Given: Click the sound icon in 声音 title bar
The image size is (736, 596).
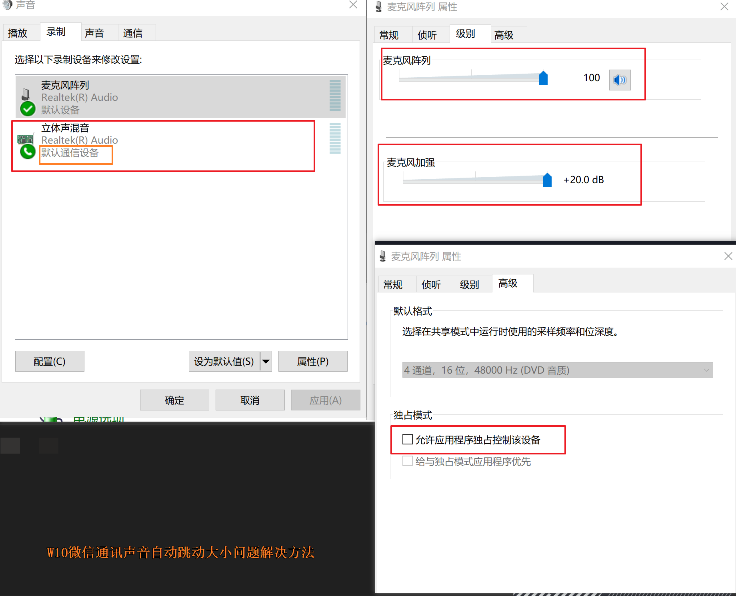Looking at the screenshot, I should (7, 5).
